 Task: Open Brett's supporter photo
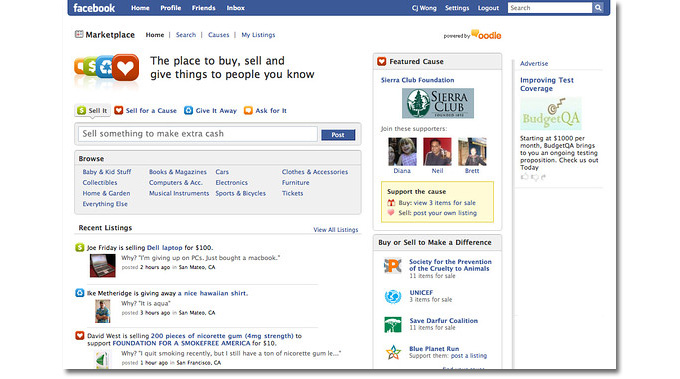pyautogui.click(x=472, y=151)
